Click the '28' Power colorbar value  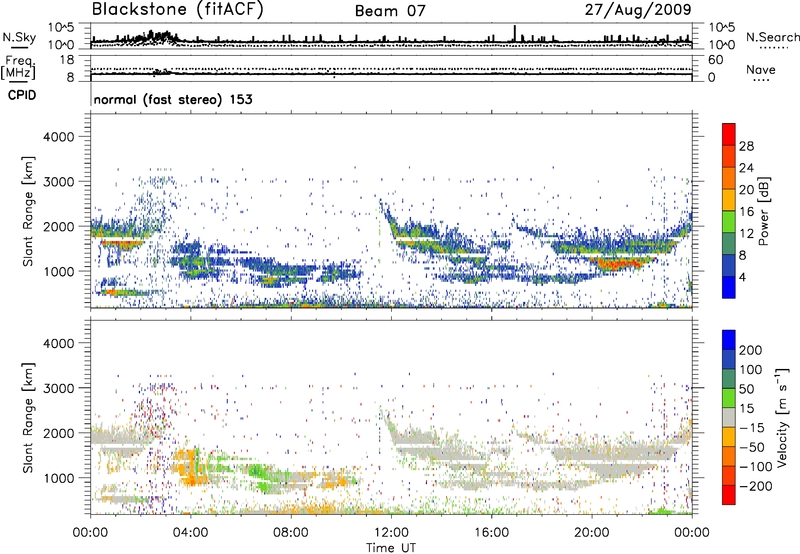[x=746, y=146]
